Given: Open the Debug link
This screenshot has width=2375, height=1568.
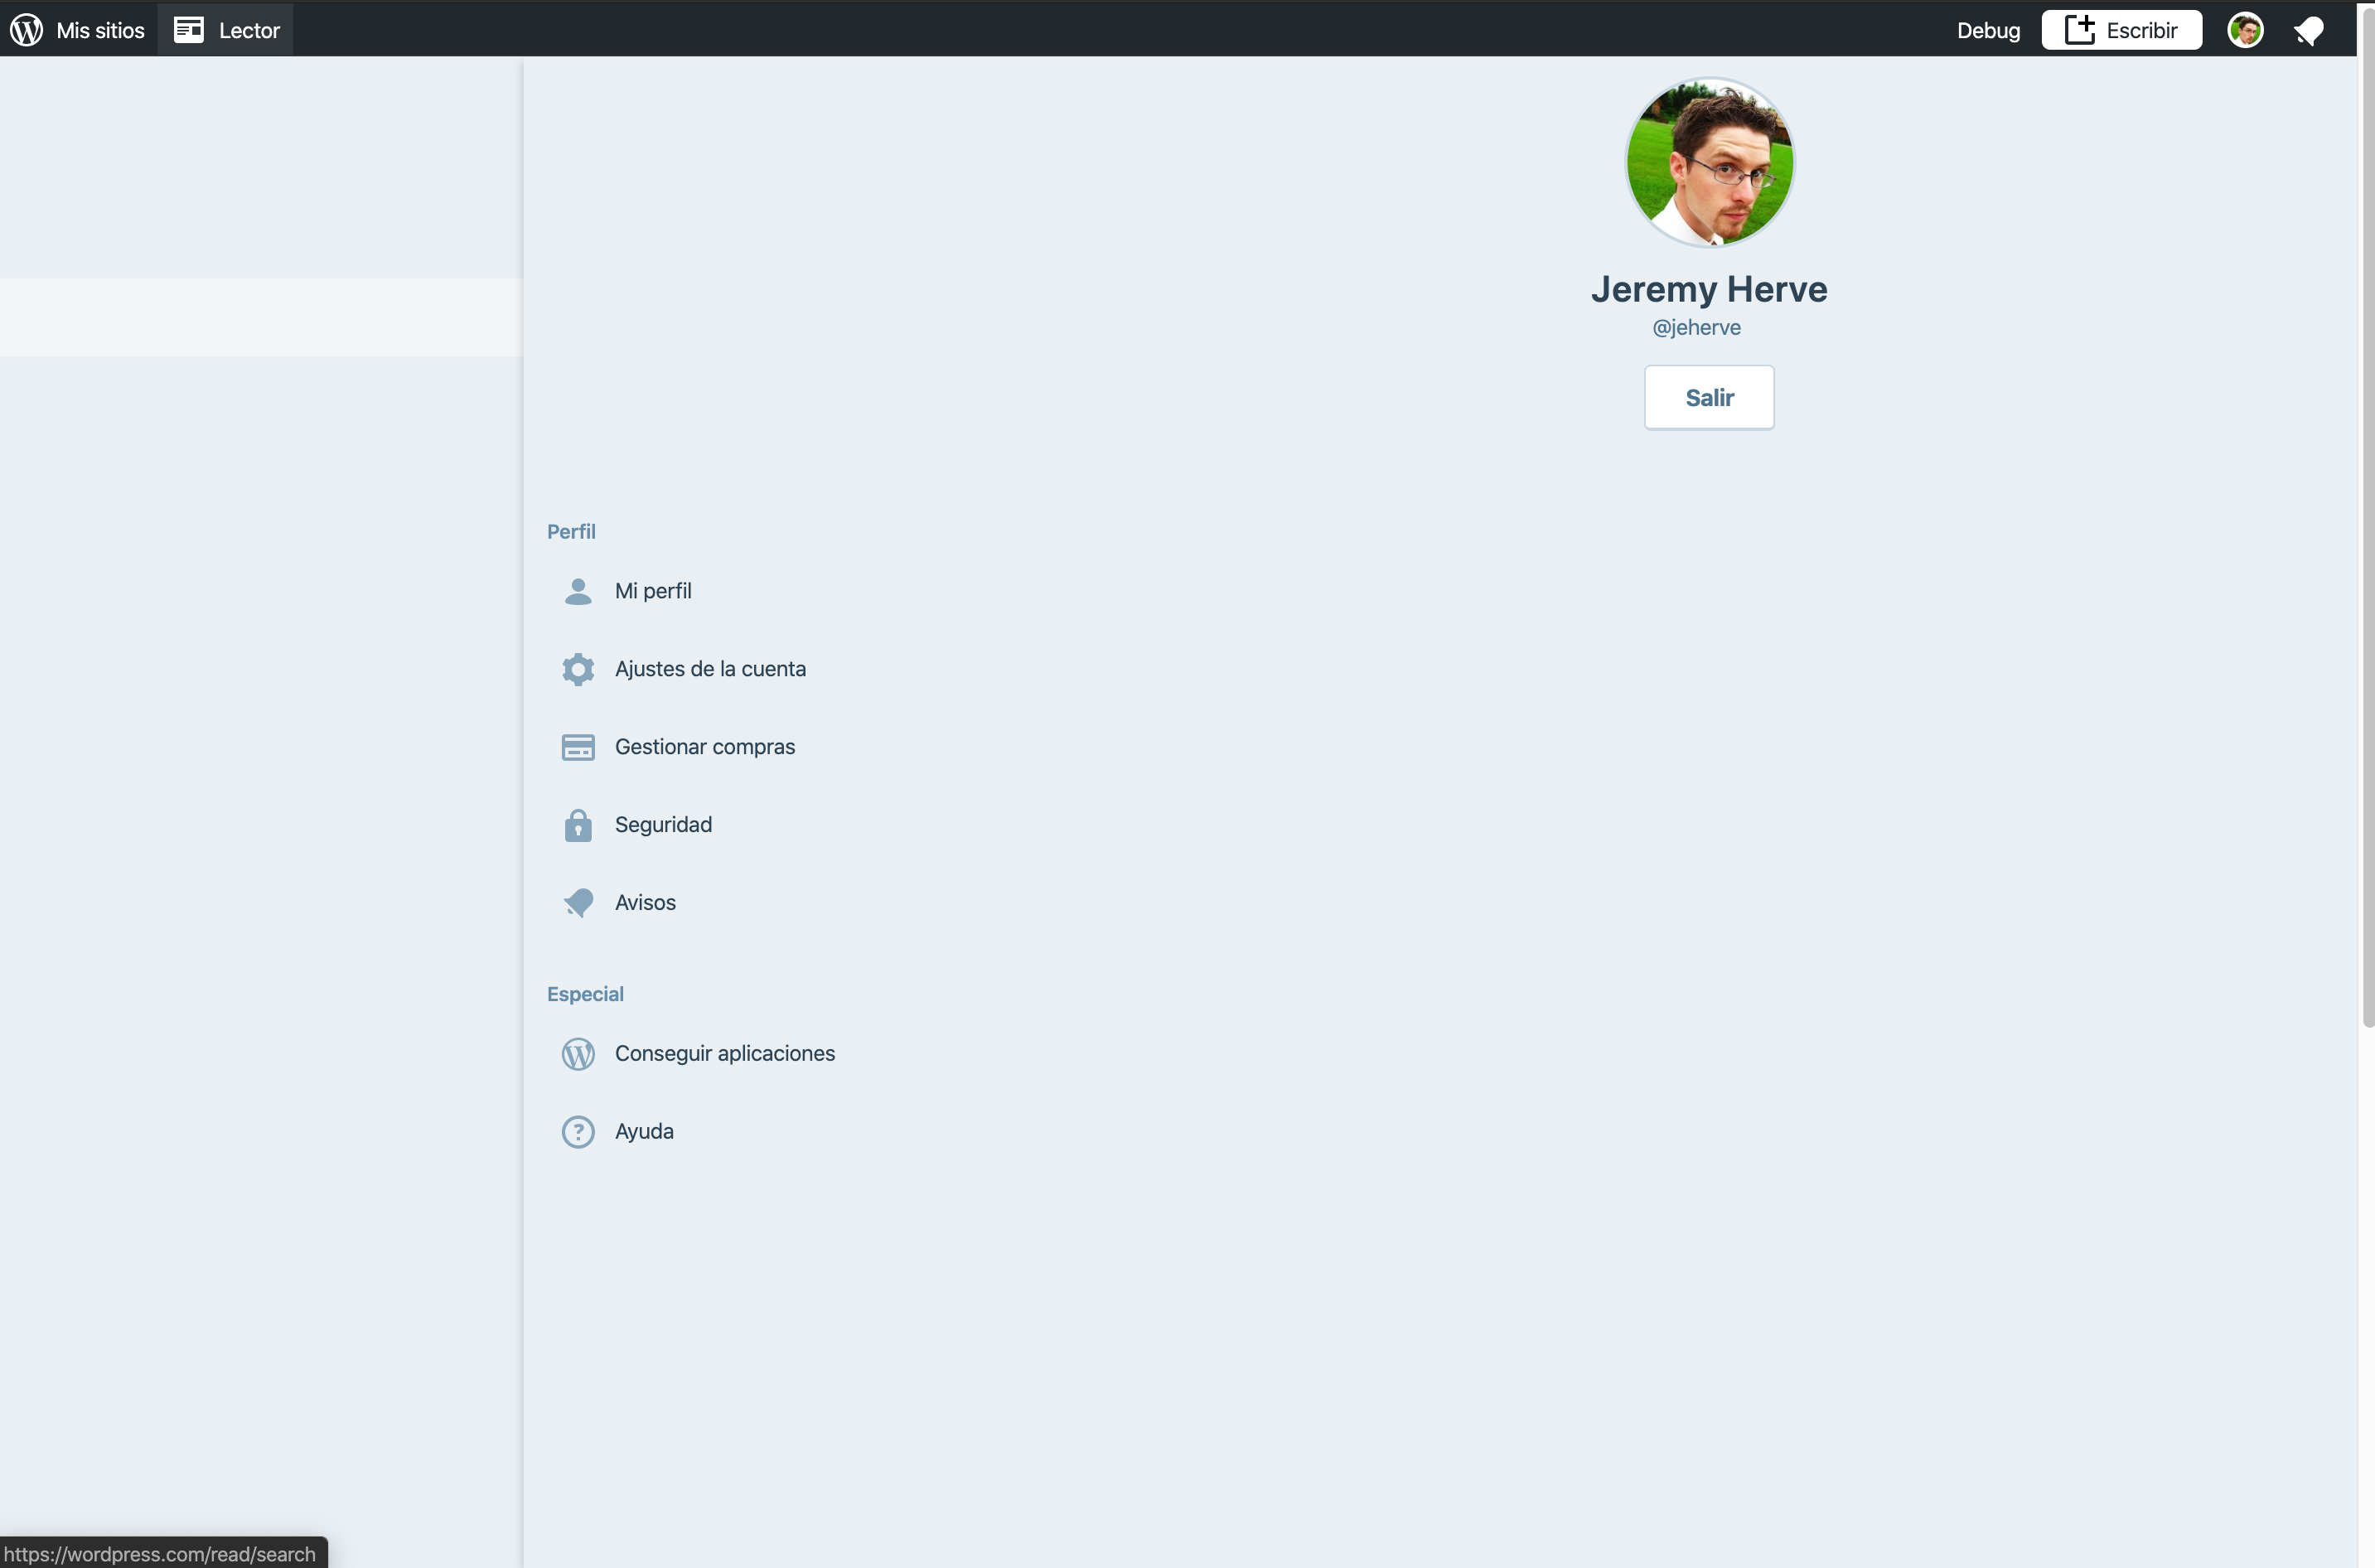Looking at the screenshot, I should coord(1988,30).
